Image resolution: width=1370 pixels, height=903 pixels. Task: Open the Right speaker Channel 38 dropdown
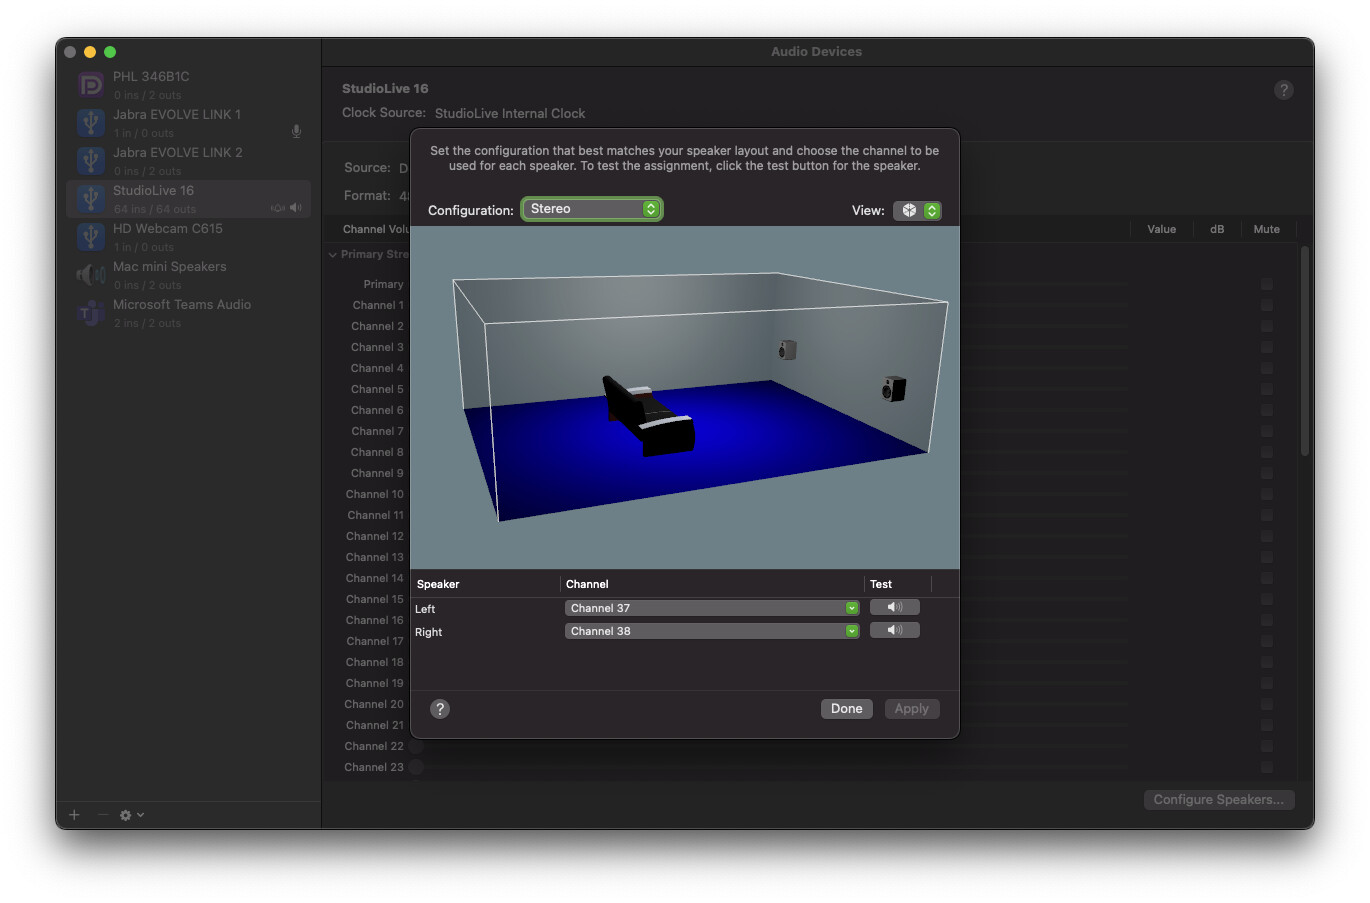point(712,631)
